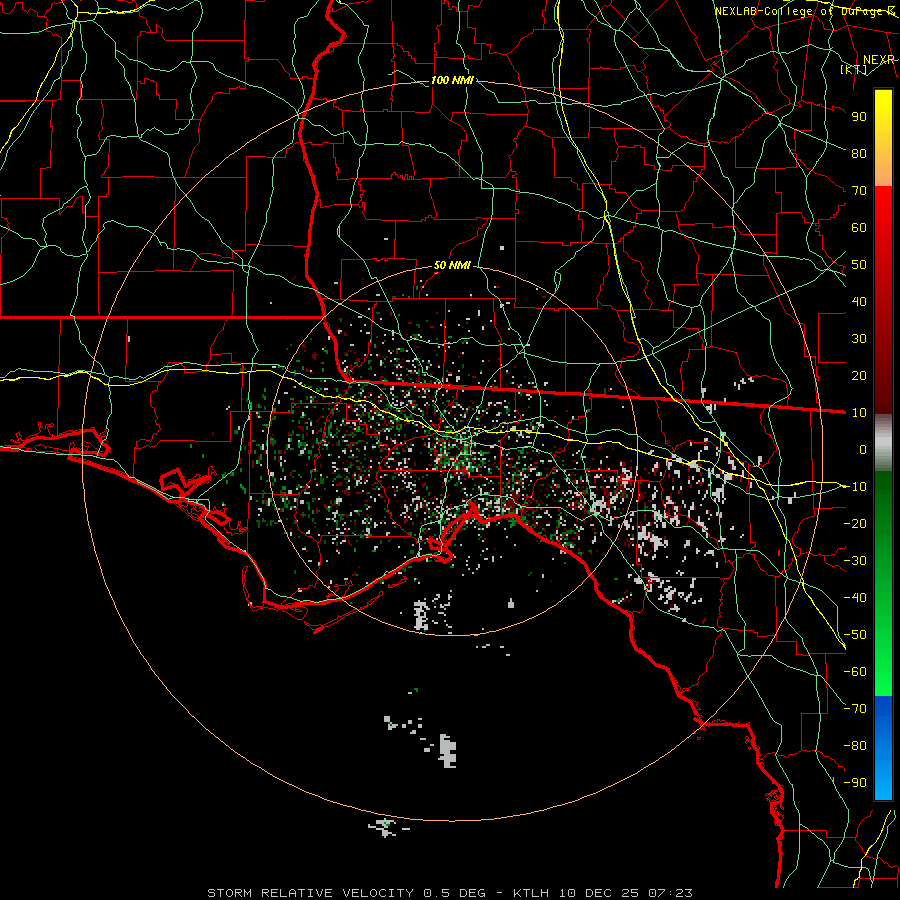Click the 80 value on the color scale
The image size is (900, 900).
pos(859,153)
